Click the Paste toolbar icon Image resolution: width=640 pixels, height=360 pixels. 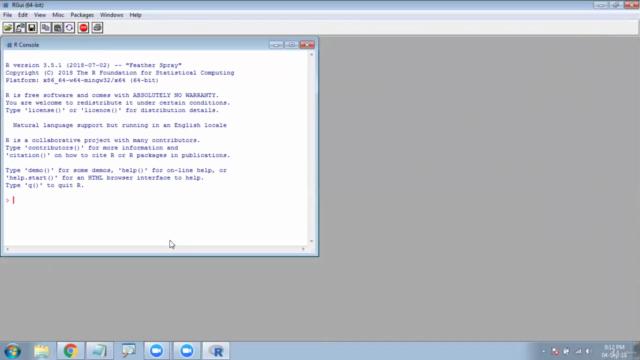(57, 28)
